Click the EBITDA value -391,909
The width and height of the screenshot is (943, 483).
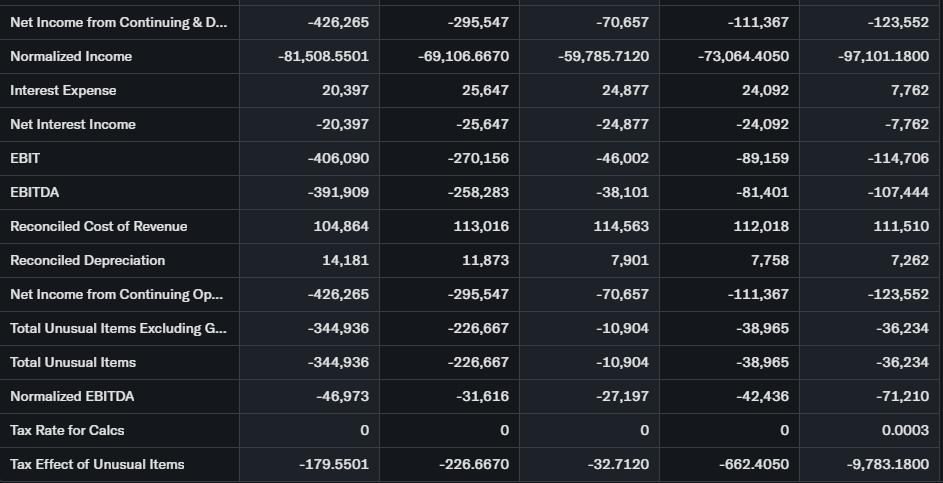339,192
